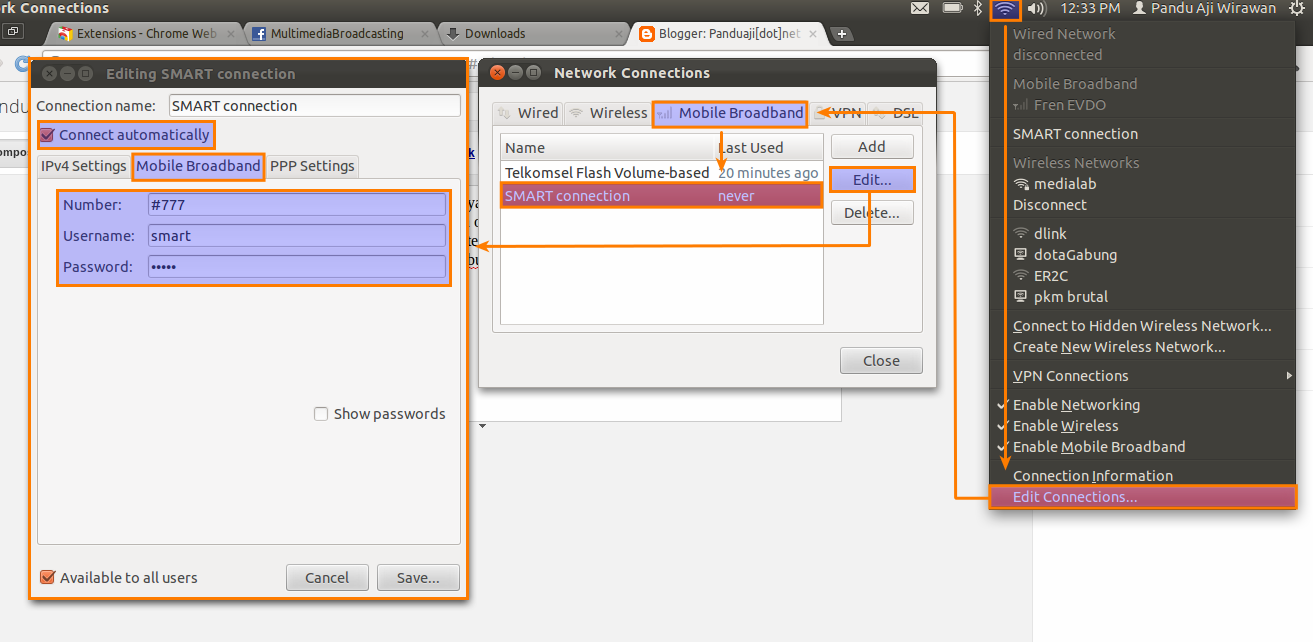Screen dimensions: 1313x643
Task: Open the PPP Settings tab
Action: (x=312, y=166)
